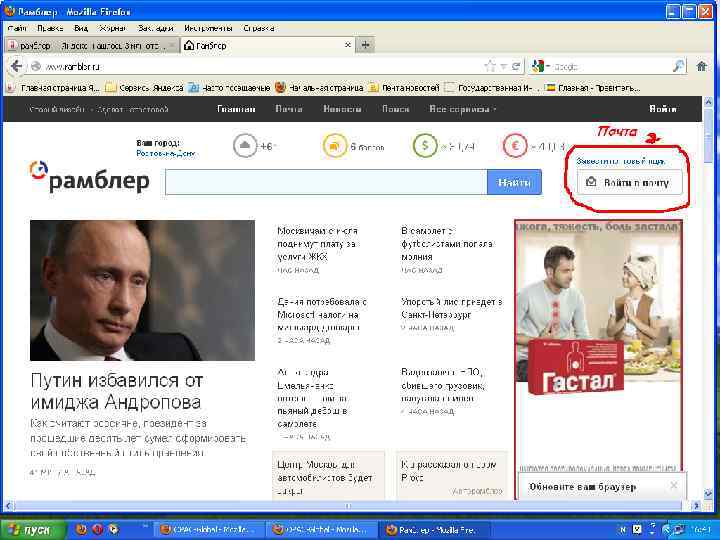Open the Лента новостей feed bookmark
Screen dimensions: 720x540
404,88
